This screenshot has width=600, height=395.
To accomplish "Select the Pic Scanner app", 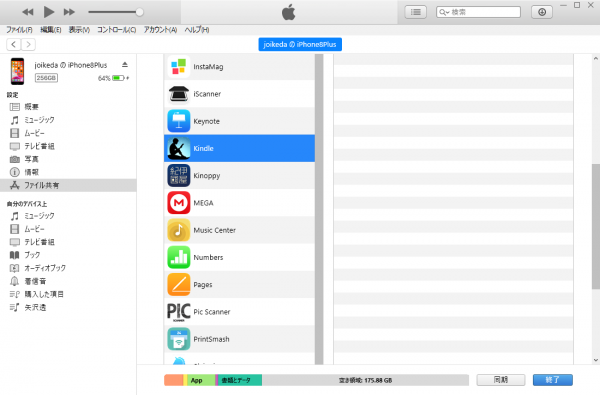I will [x=240, y=312].
